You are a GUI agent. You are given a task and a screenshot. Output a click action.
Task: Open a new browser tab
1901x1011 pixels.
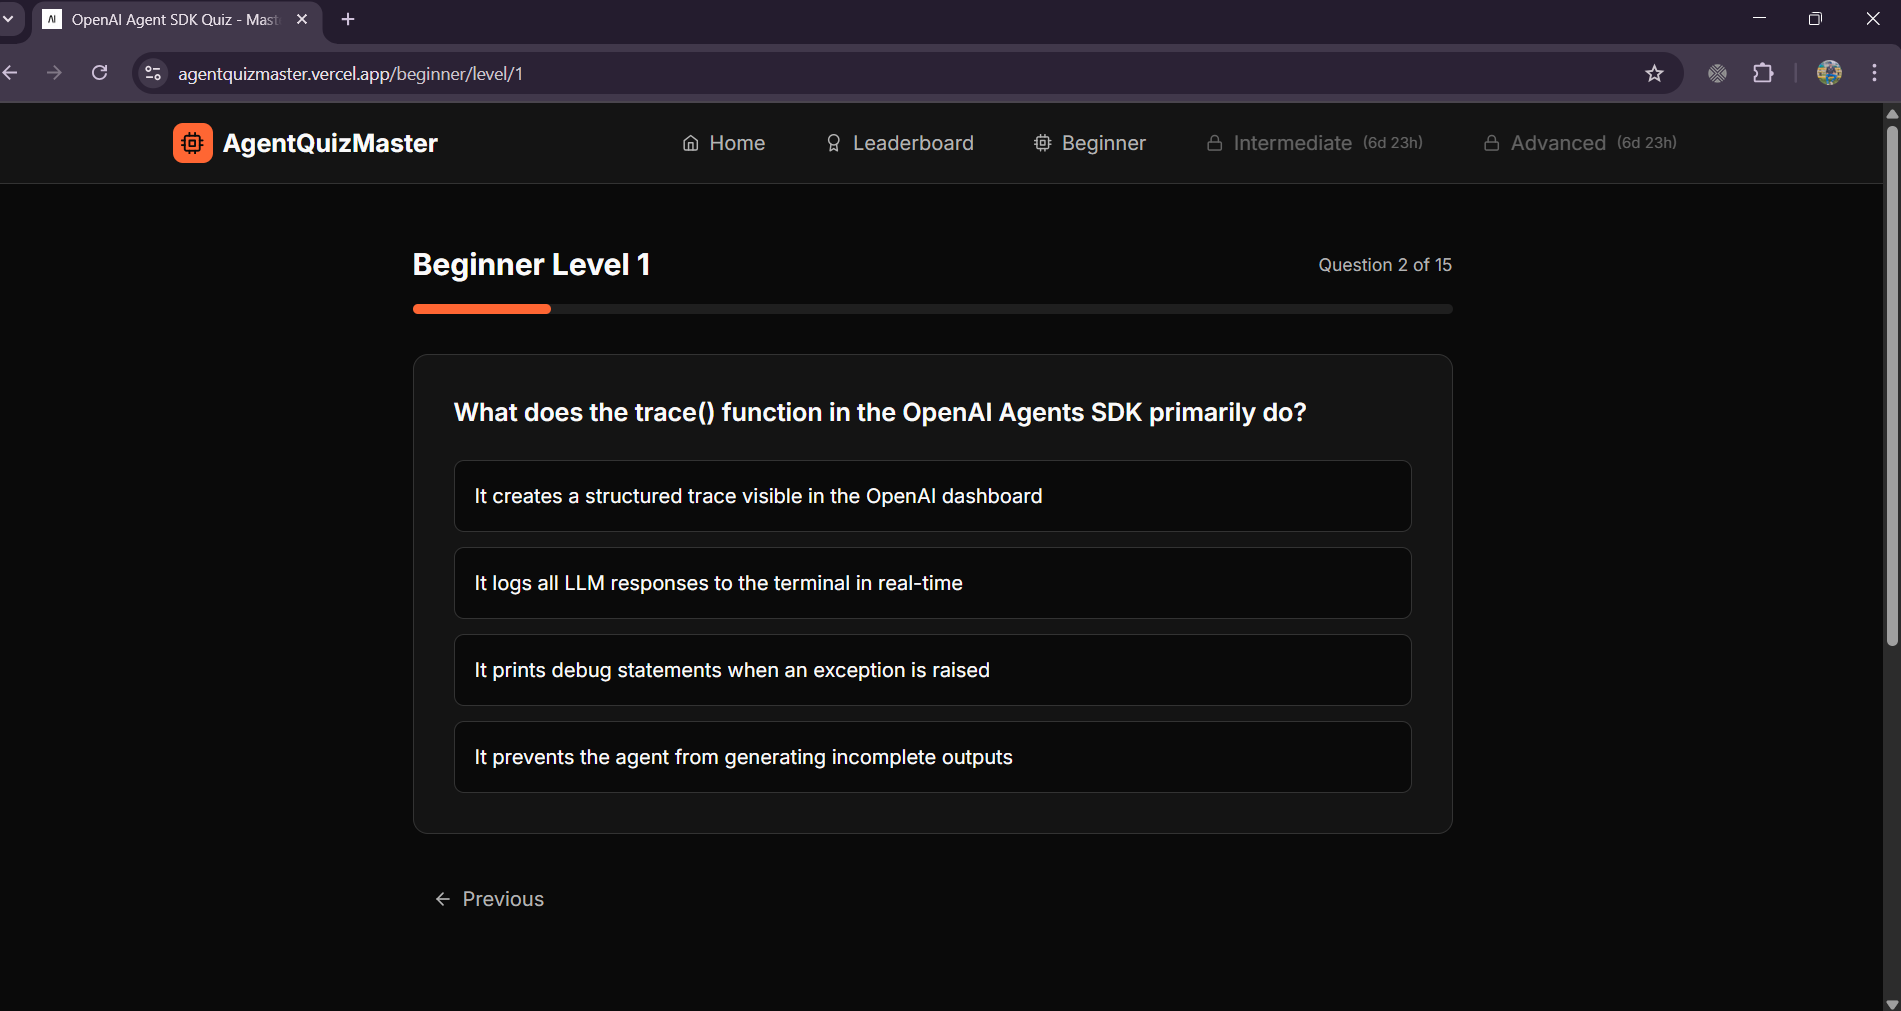[x=348, y=19]
